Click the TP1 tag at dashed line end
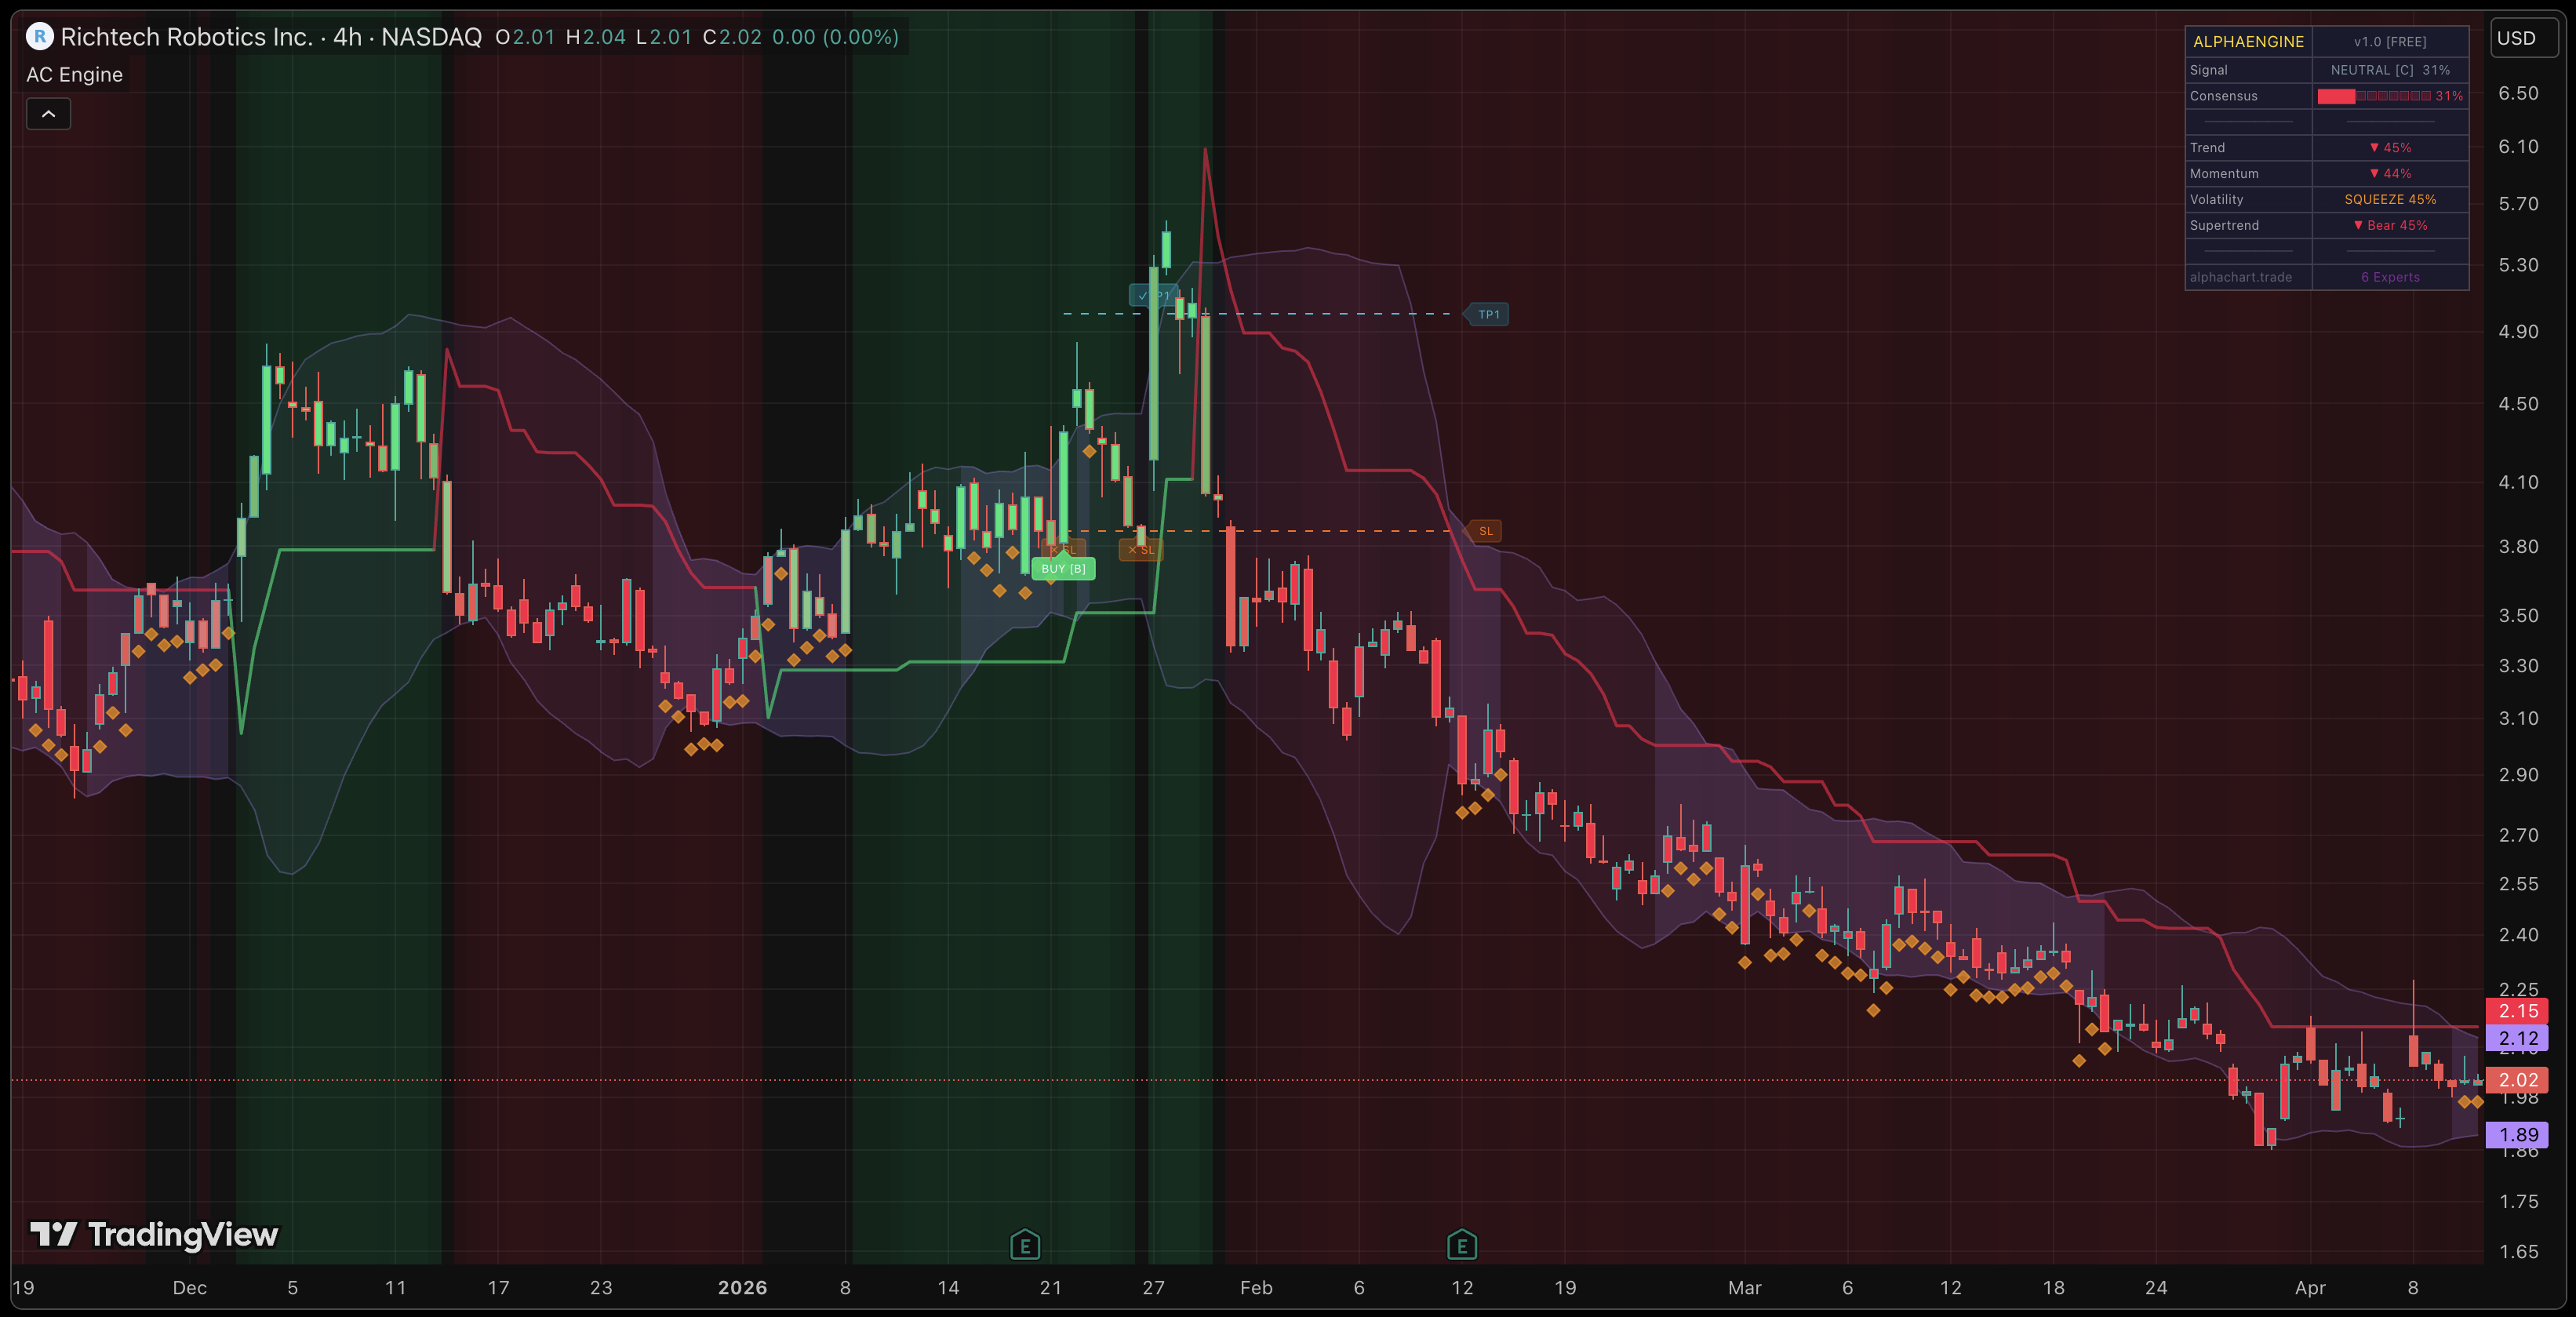The width and height of the screenshot is (2576, 1317). point(1488,314)
